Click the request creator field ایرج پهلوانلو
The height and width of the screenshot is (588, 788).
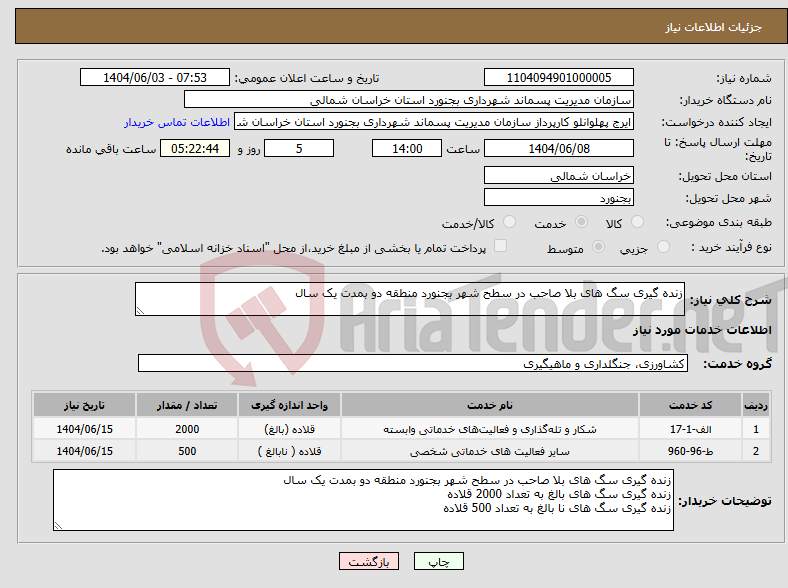tap(434, 122)
